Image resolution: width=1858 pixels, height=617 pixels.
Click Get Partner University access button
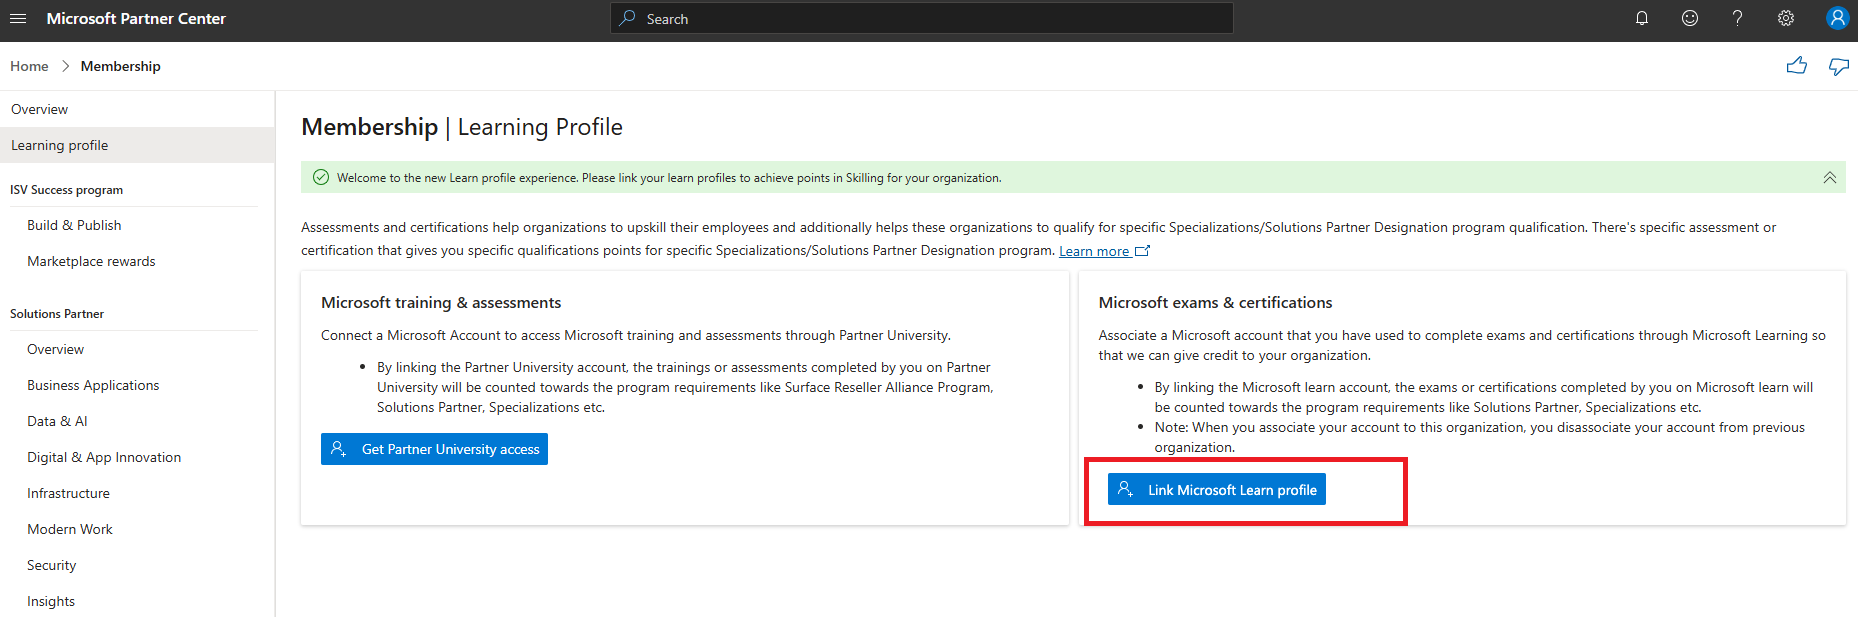click(434, 449)
